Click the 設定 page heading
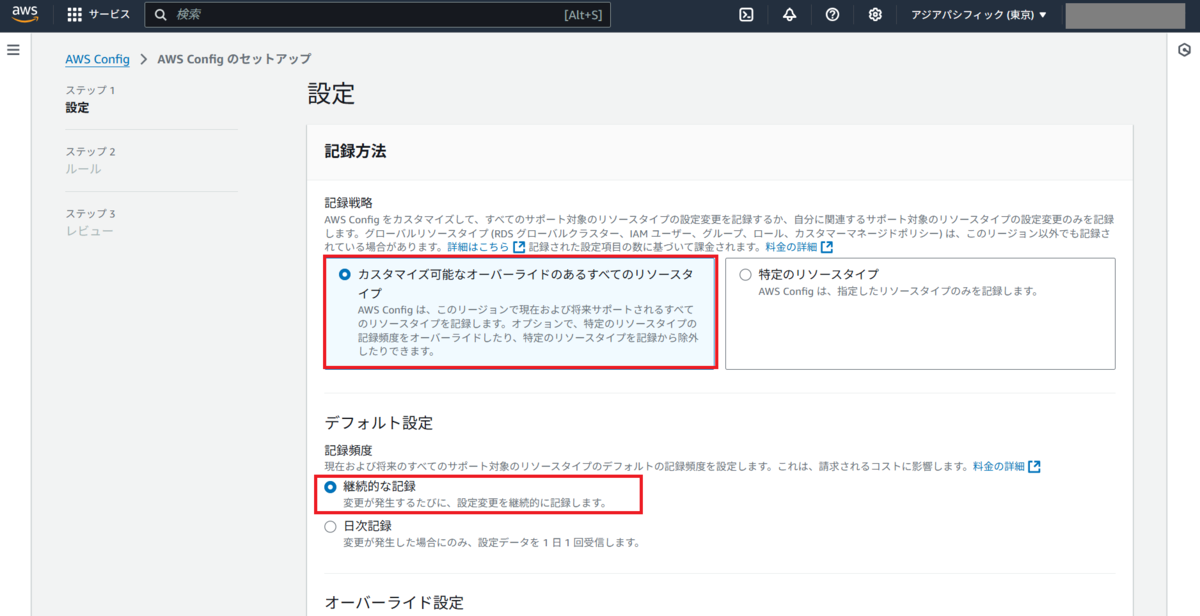The height and width of the screenshot is (616, 1200). (x=331, y=94)
